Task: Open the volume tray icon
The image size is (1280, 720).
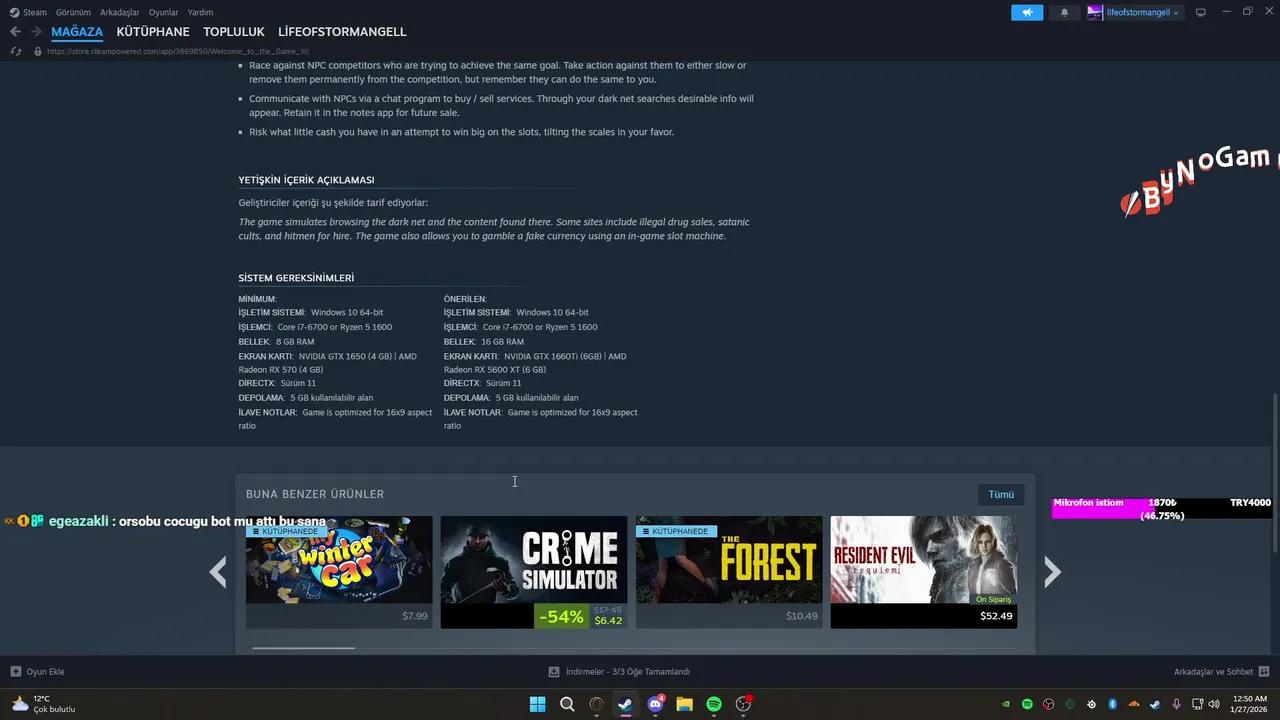Action: tap(1214, 704)
